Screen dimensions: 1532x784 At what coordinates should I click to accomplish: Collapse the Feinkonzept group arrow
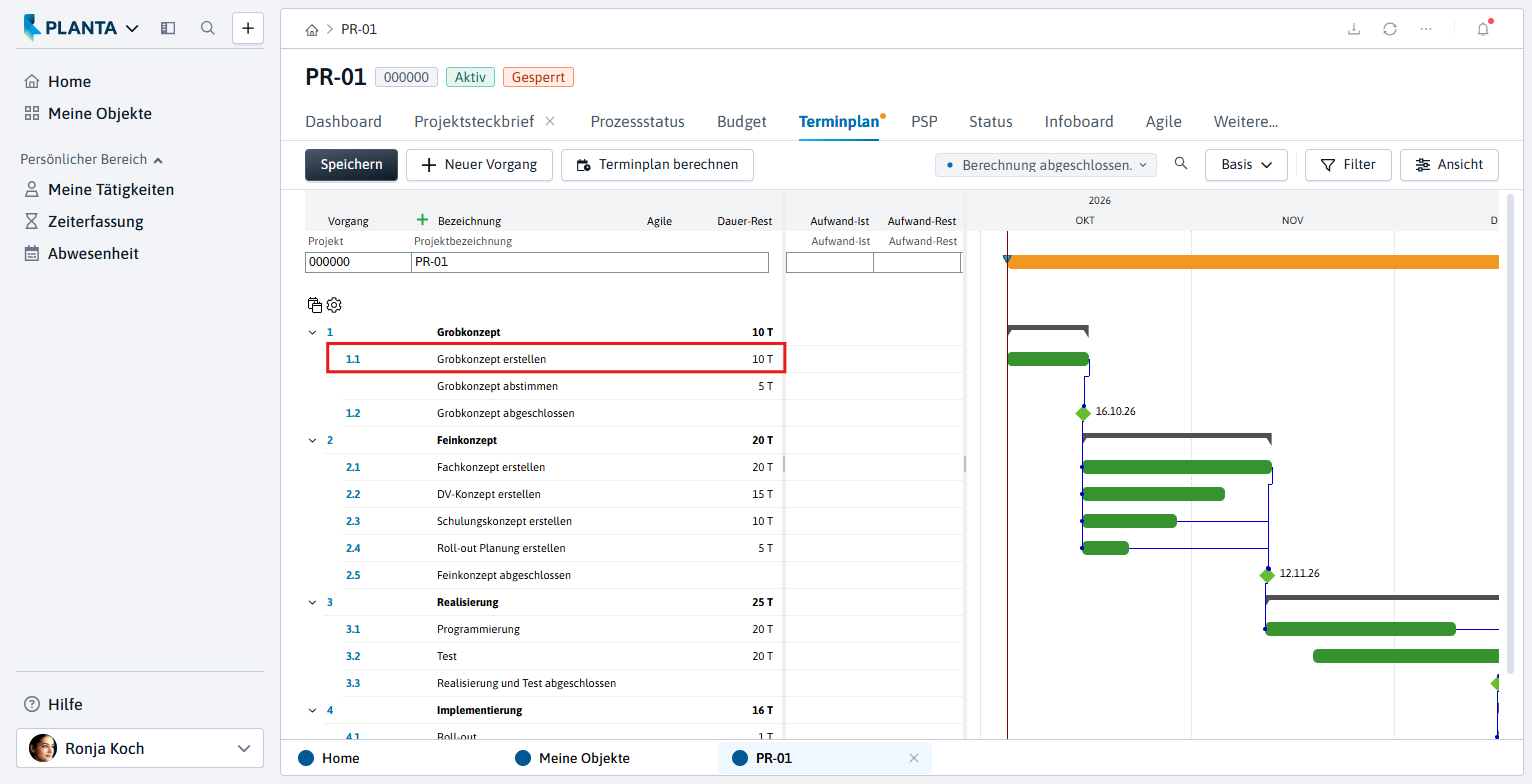pos(313,440)
